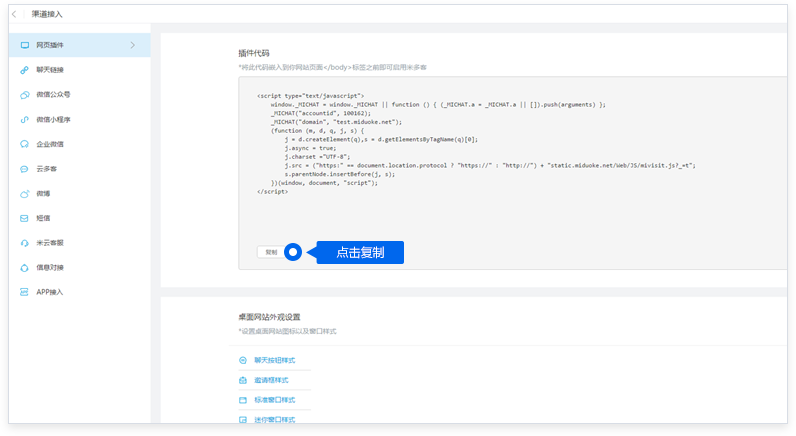The height and width of the screenshot is (436, 796).
Task: Click the 微博 icon in sidebar
Action: [x=25, y=193]
